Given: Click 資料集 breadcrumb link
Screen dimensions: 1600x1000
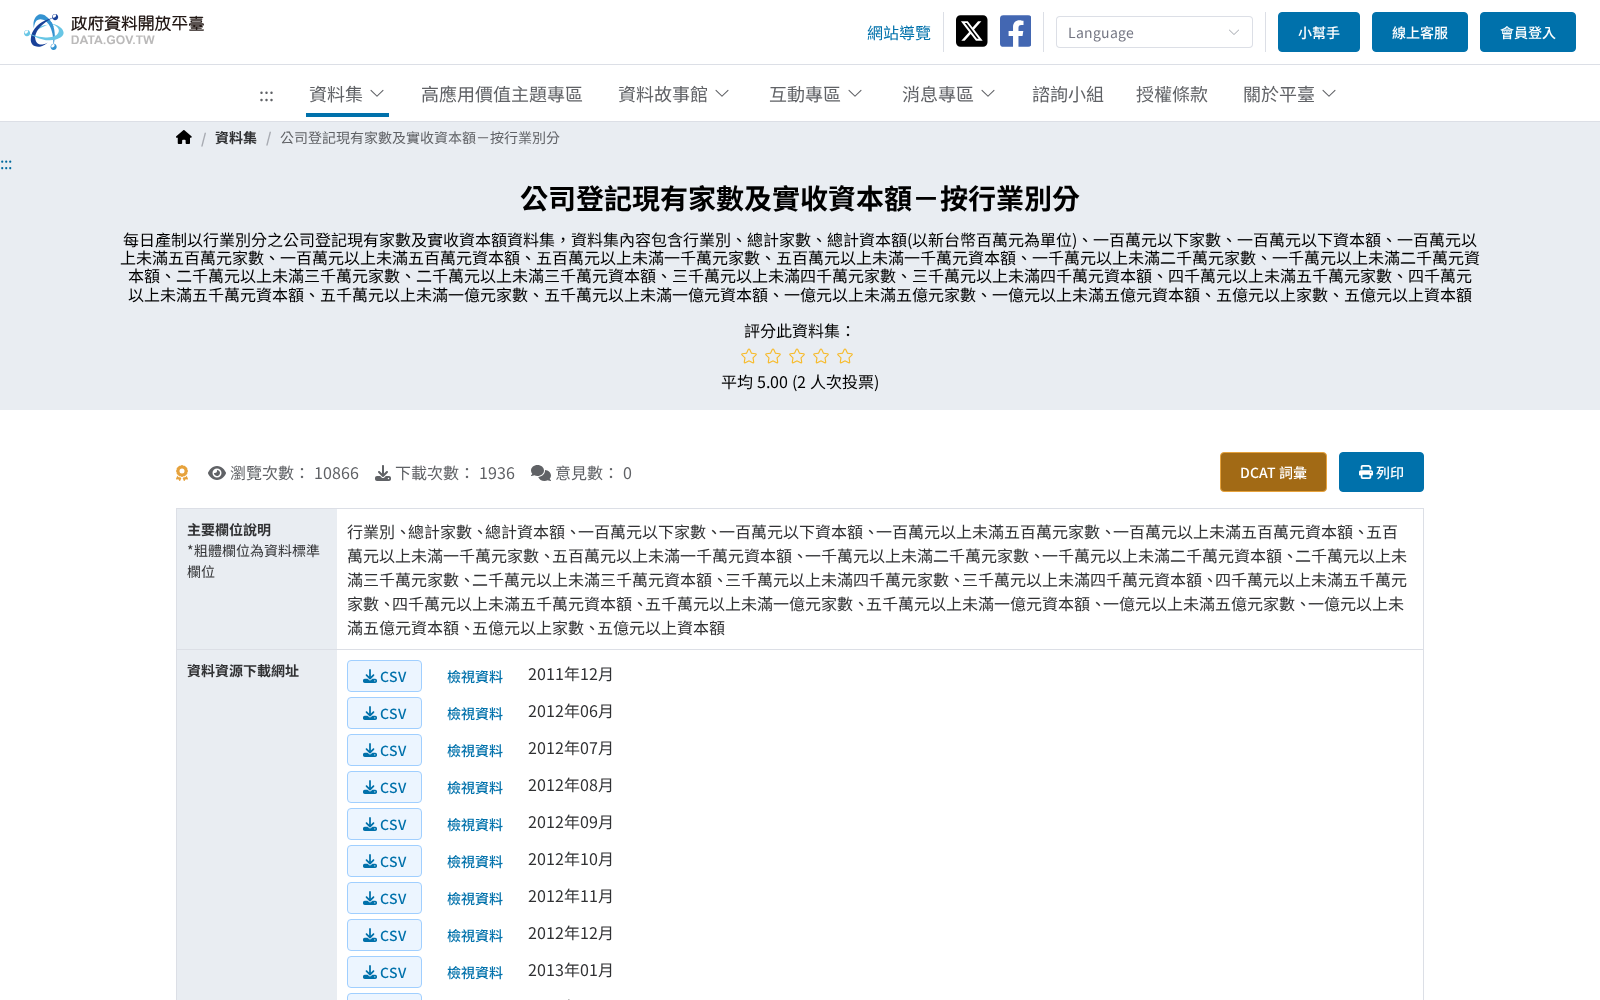Looking at the screenshot, I should pyautogui.click(x=236, y=138).
